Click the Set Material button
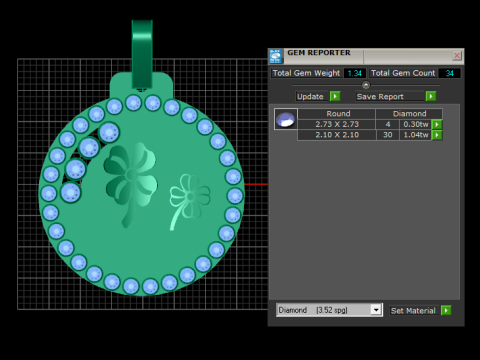 coord(413,311)
